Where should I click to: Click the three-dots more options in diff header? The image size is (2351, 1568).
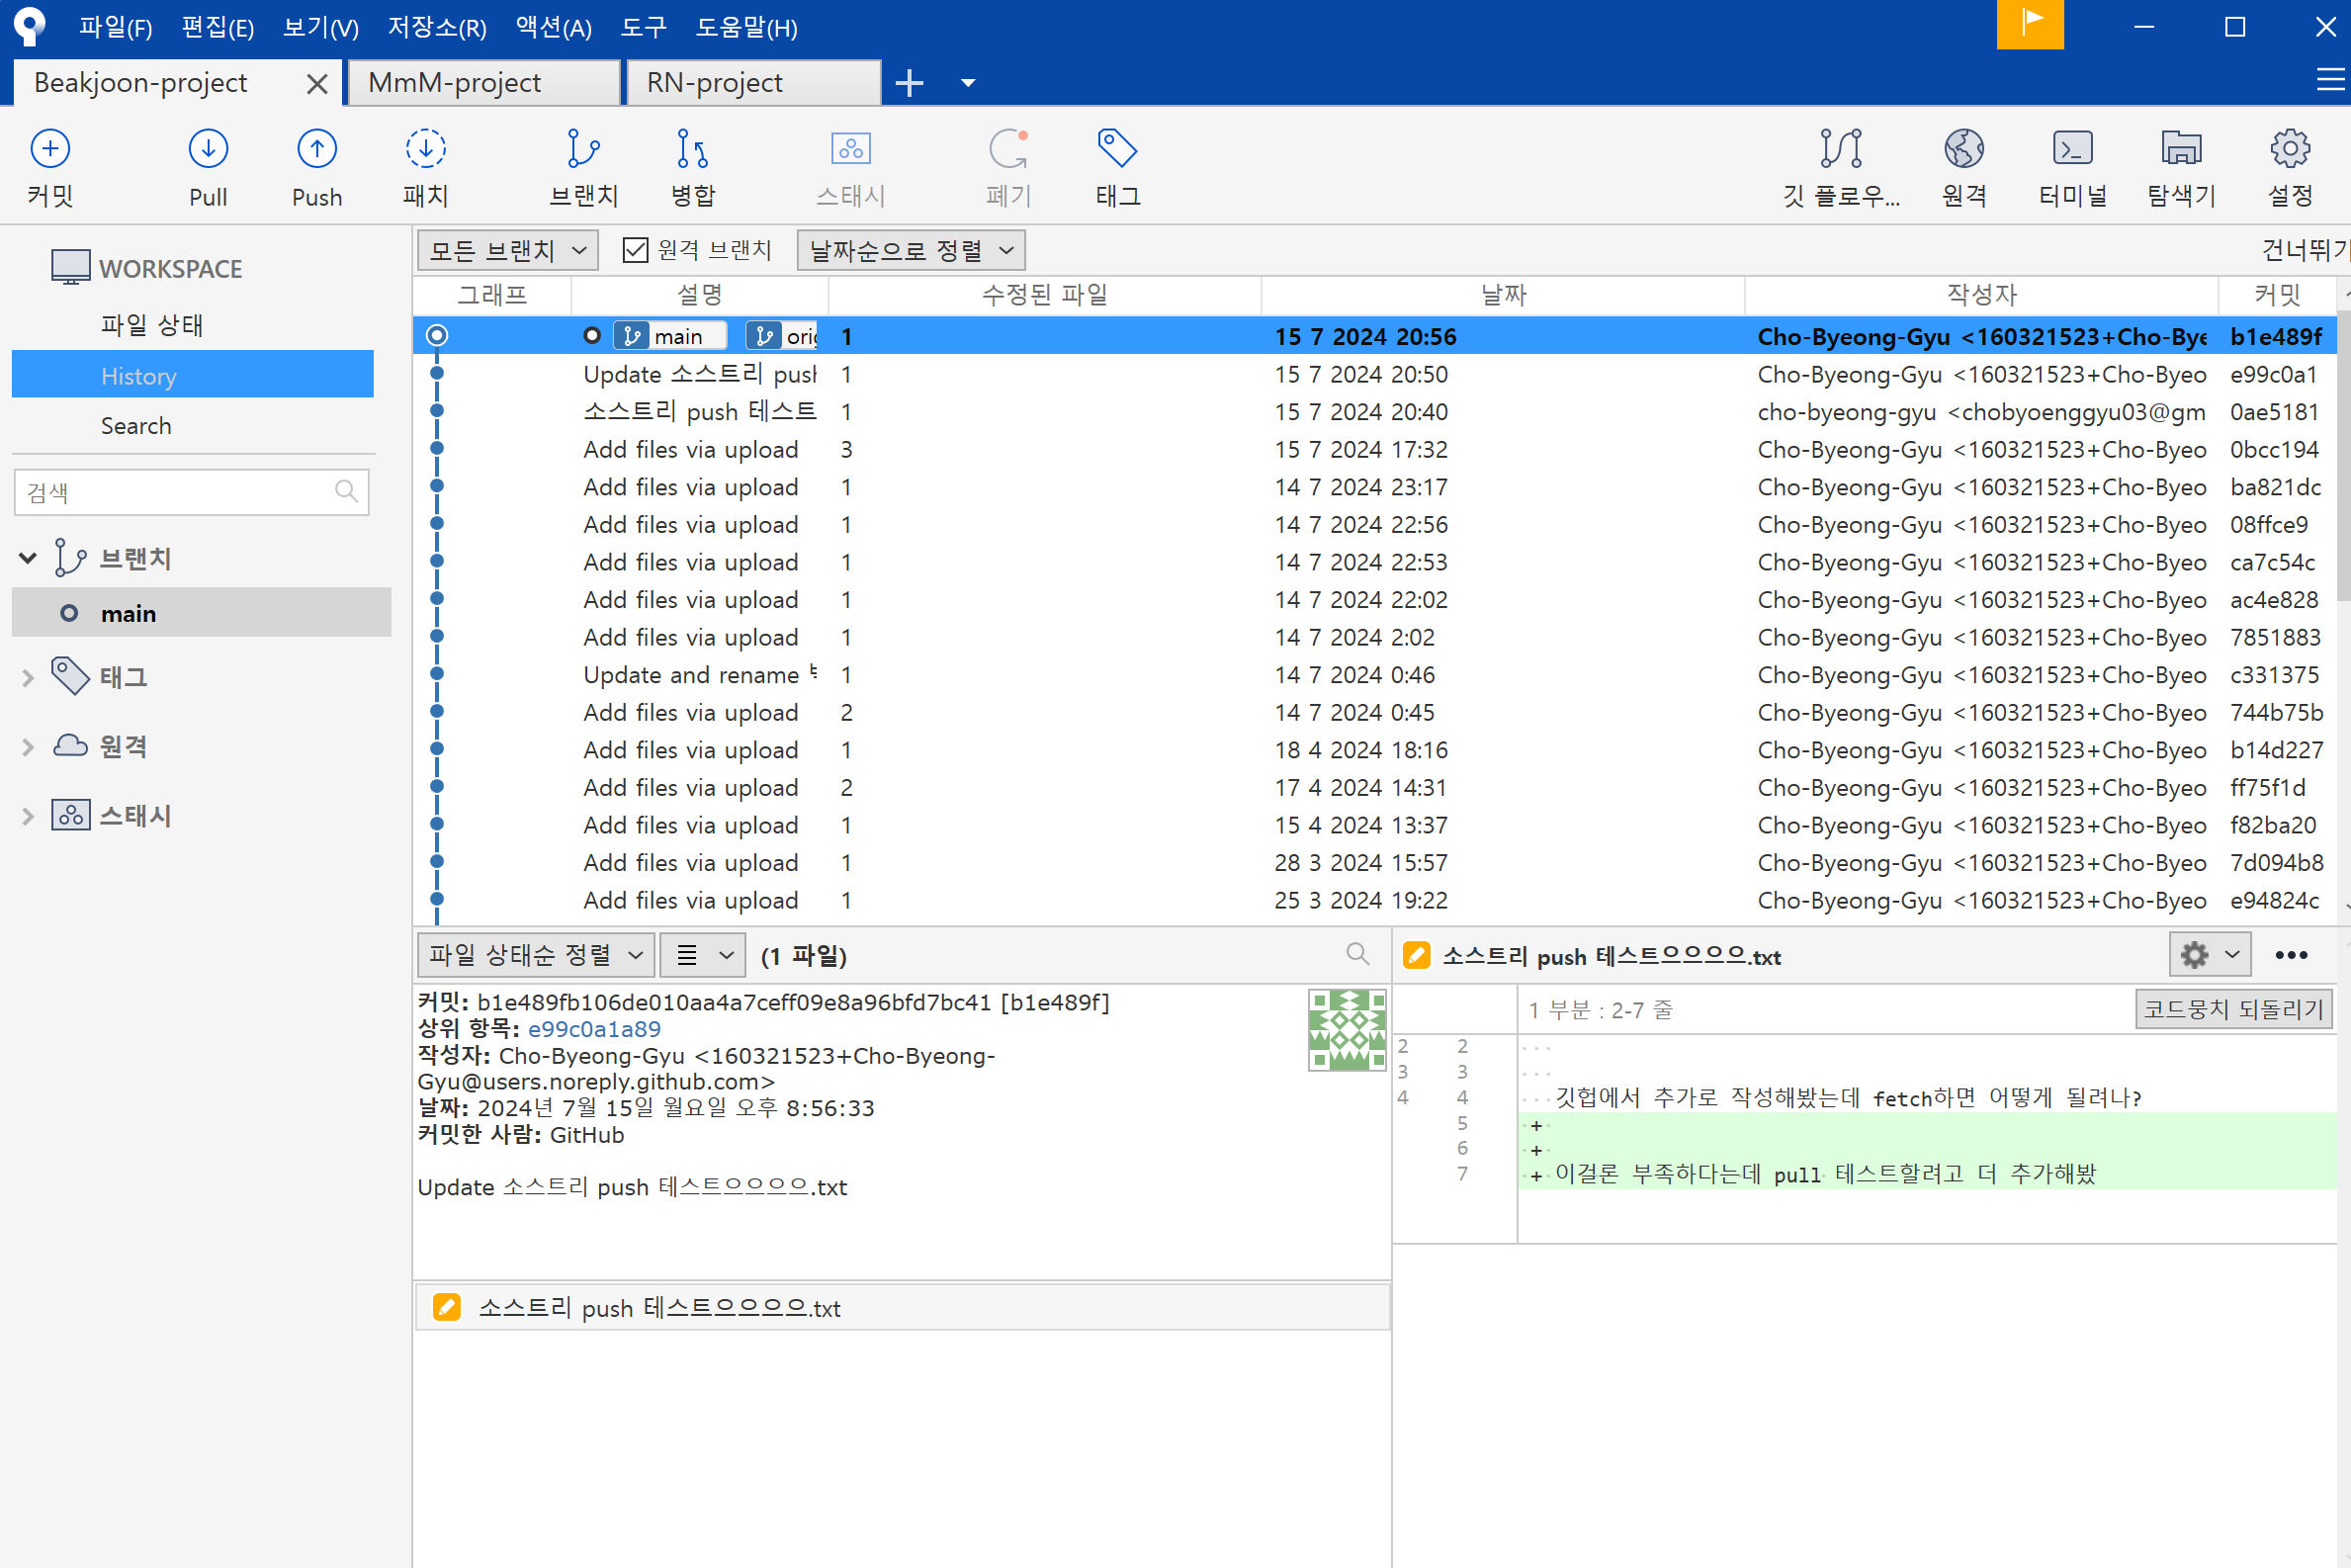click(x=2291, y=955)
